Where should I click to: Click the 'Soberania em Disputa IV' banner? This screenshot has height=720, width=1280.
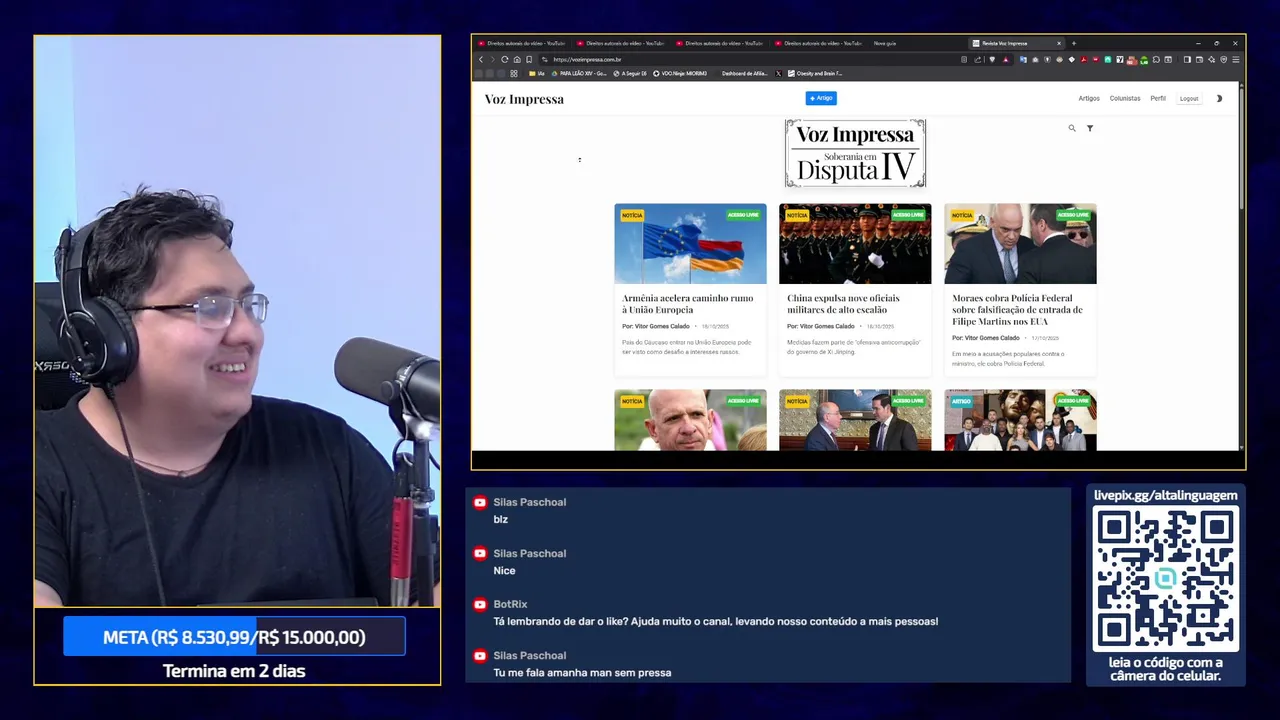tap(855, 153)
